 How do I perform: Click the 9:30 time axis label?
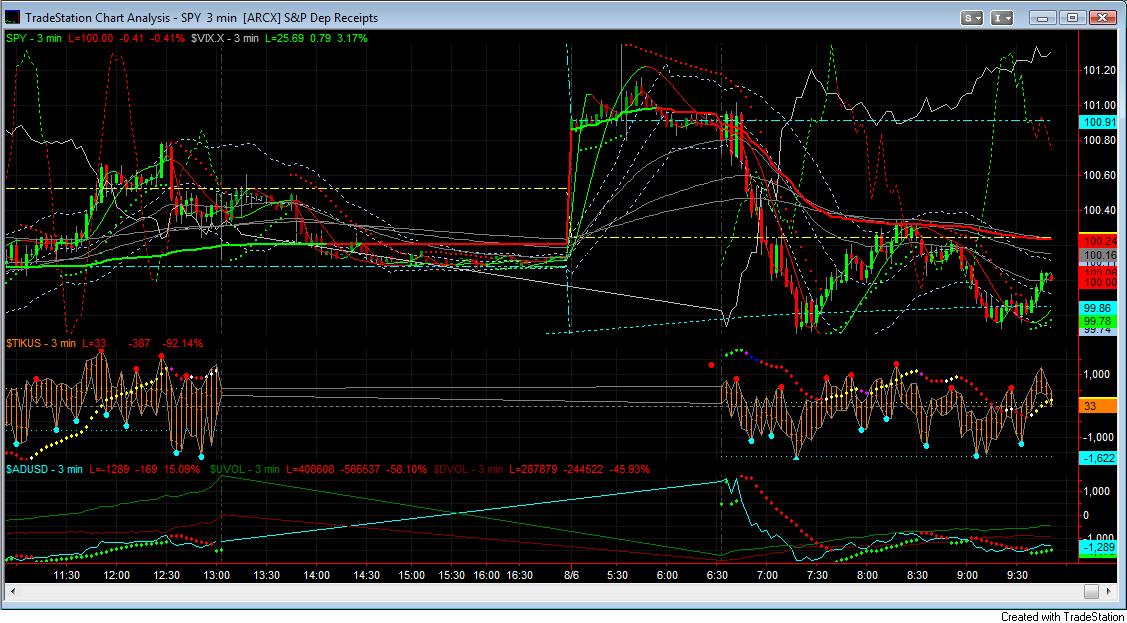(x=1018, y=575)
